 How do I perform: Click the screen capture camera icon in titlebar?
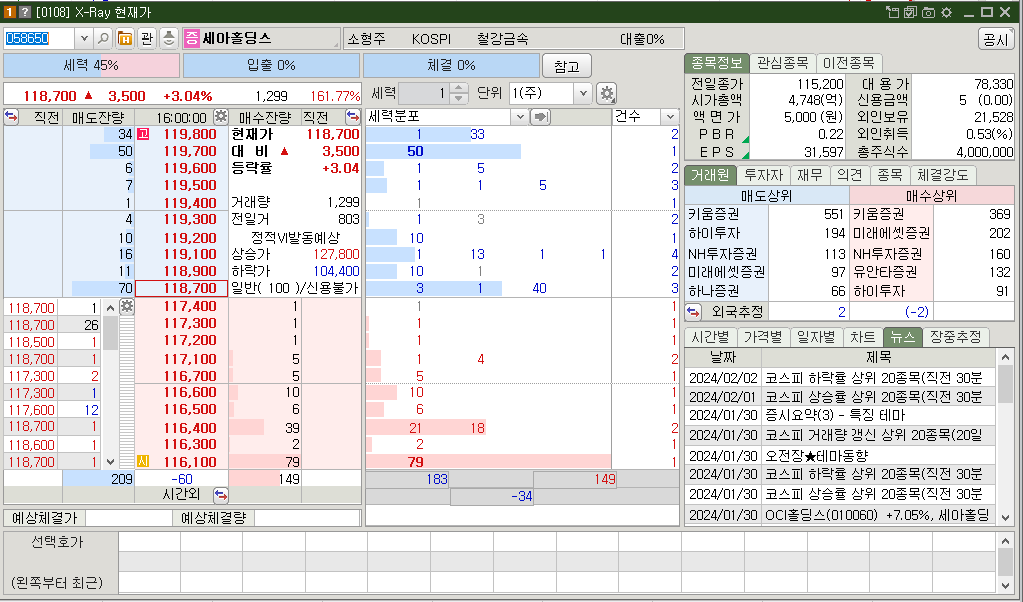(928, 11)
